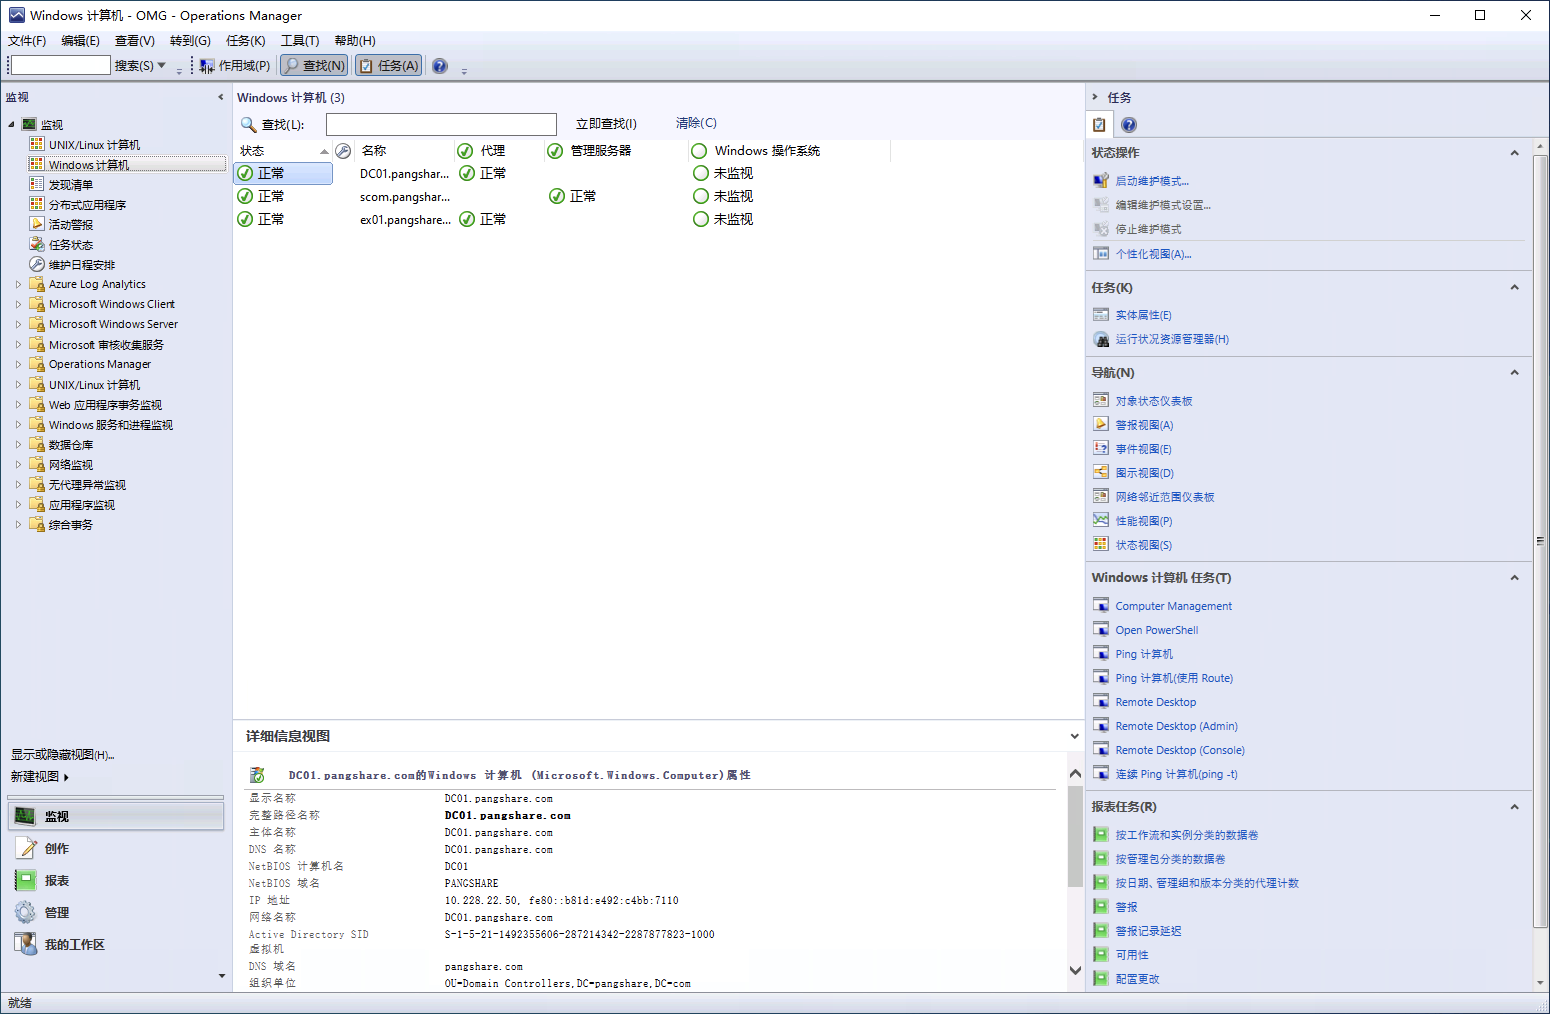The width and height of the screenshot is (1550, 1014).
Task: Collapse the 状态操作 section chevron
Action: [1514, 152]
